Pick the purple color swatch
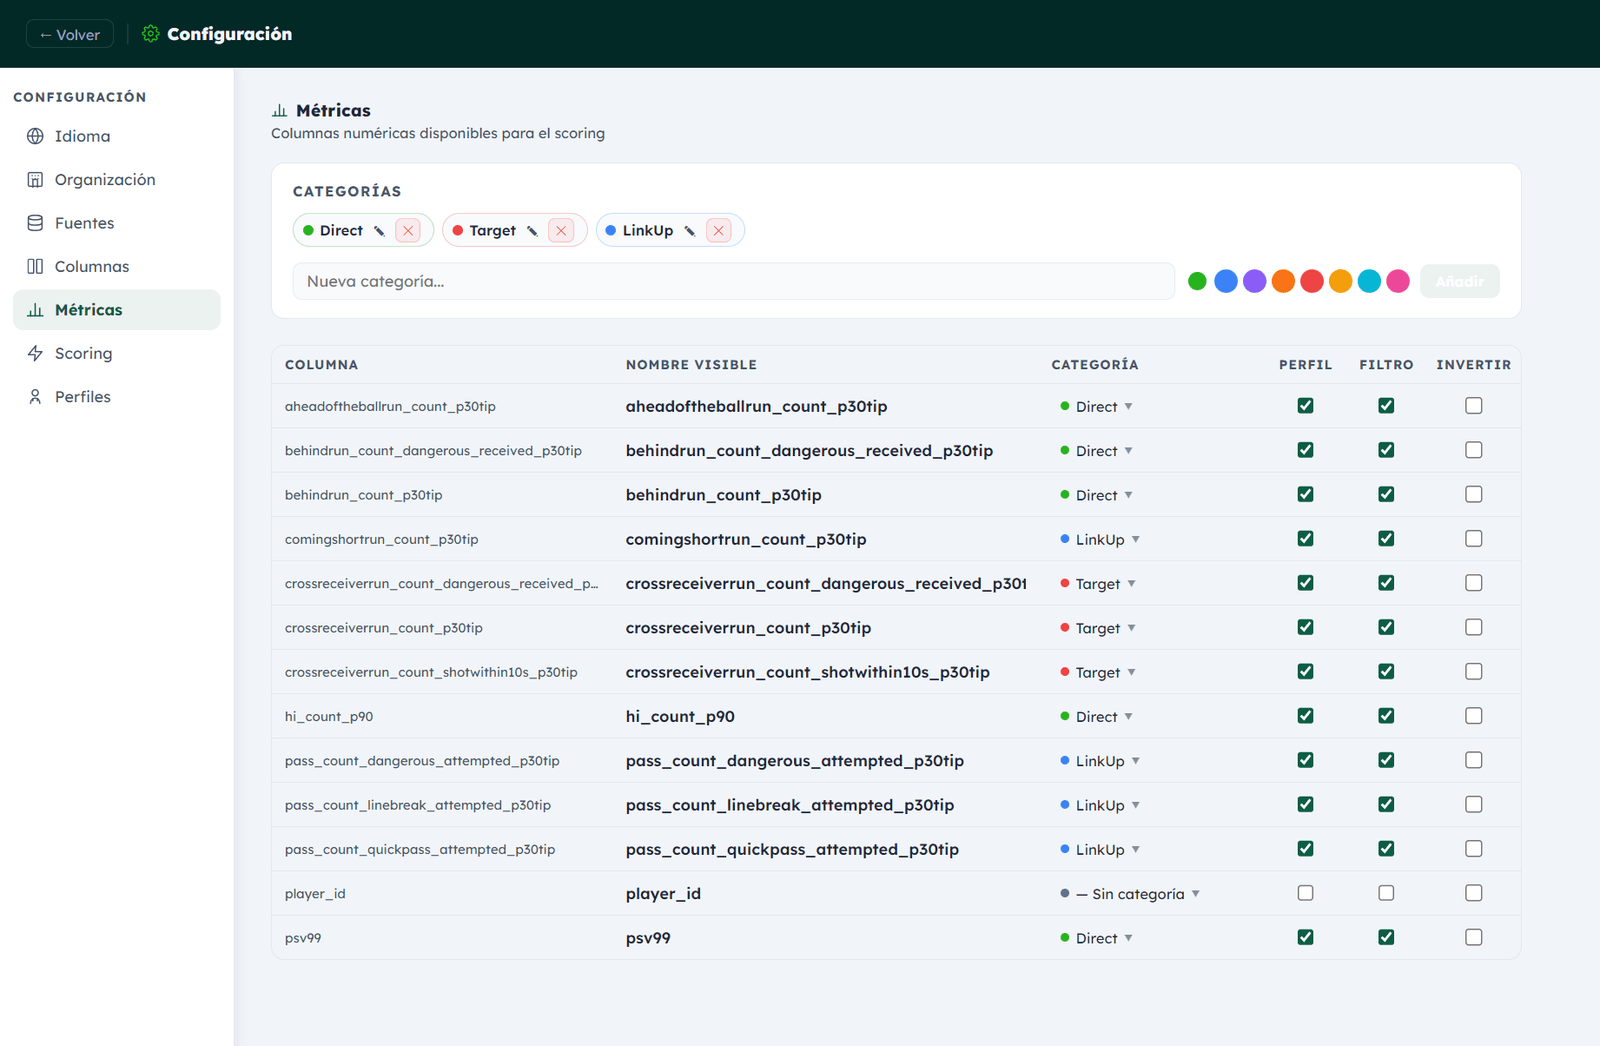 pos(1254,281)
